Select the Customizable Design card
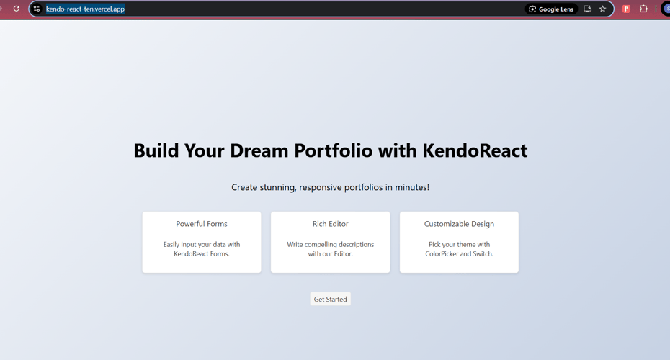Screen dimensions: 670x360 459,242
